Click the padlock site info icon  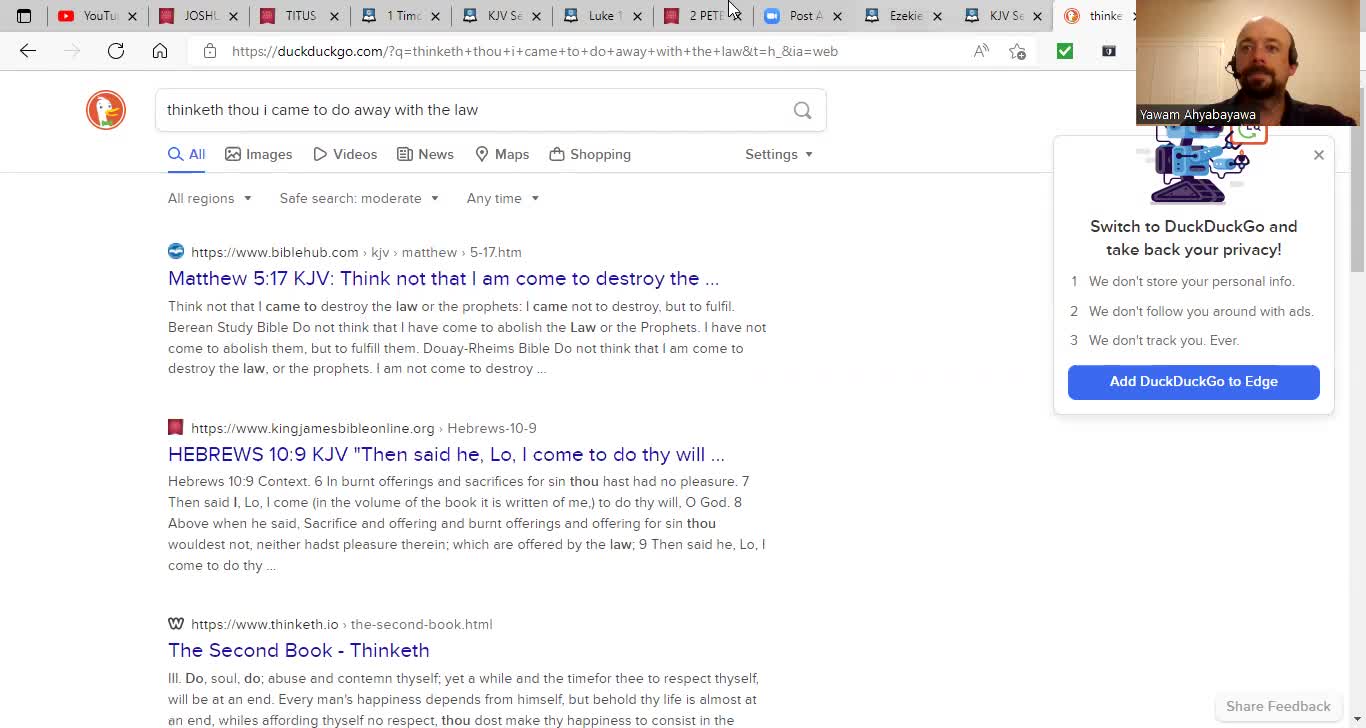[x=210, y=51]
